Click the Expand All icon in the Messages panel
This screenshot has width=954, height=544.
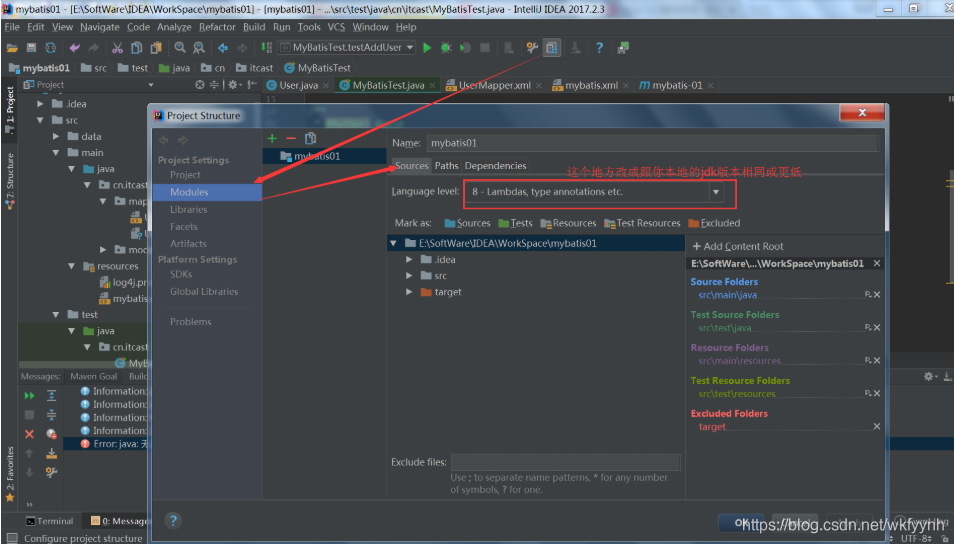point(52,396)
